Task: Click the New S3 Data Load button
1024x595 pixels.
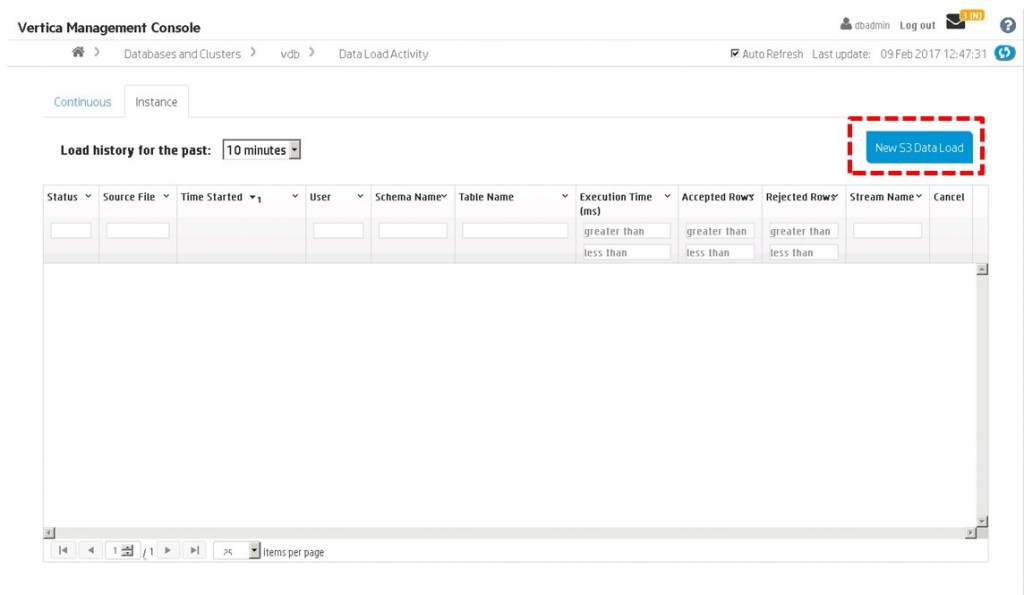Action: pos(918,148)
